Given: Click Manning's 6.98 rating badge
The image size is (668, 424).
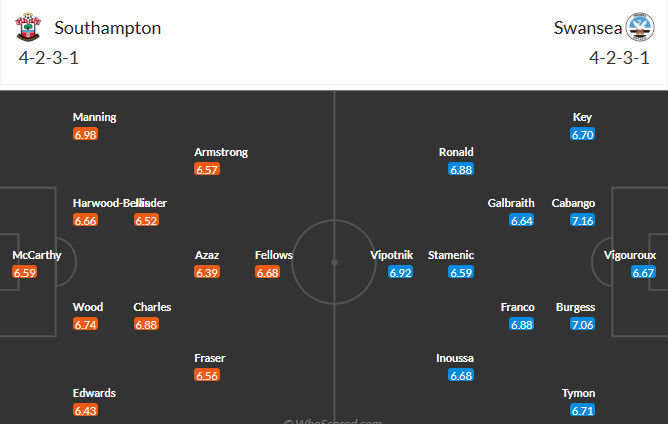Looking at the screenshot, I should tap(85, 134).
